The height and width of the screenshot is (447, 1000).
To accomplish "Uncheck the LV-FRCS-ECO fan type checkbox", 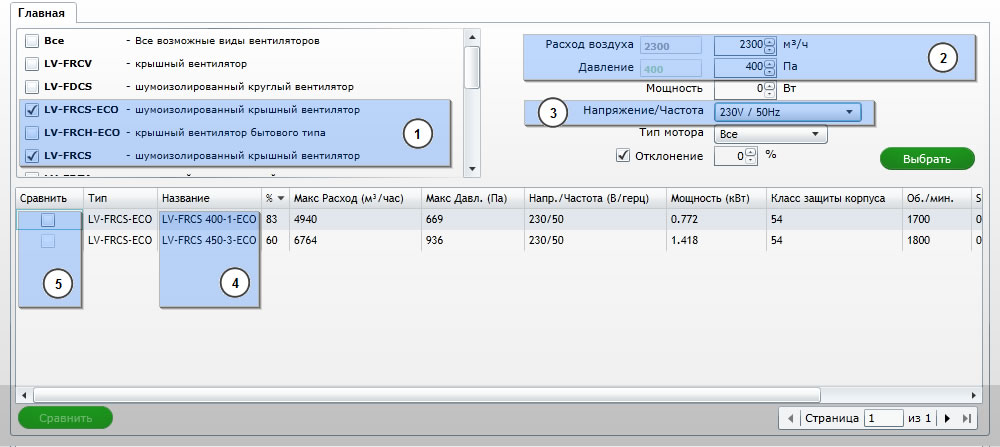I will (32, 110).
